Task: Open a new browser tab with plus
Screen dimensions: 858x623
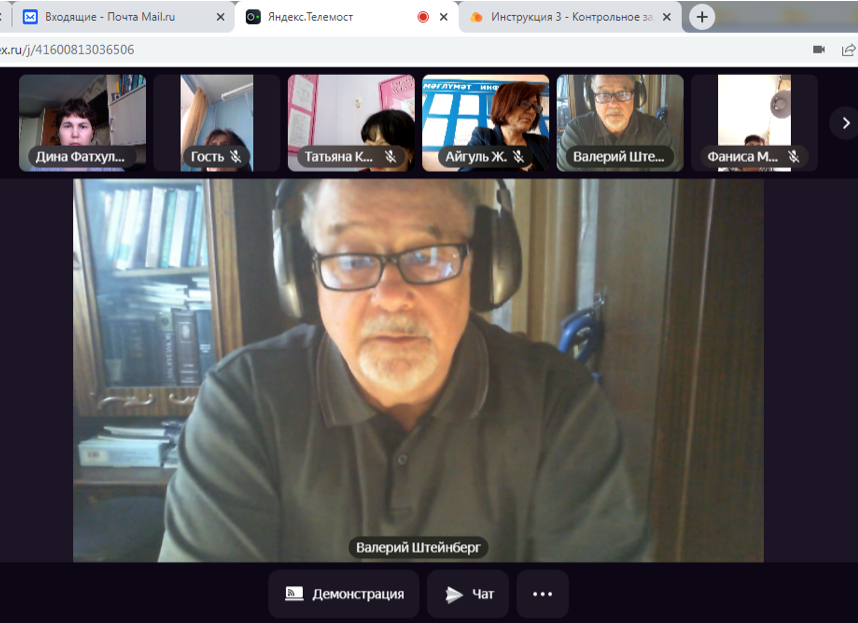Action: click(x=702, y=17)
